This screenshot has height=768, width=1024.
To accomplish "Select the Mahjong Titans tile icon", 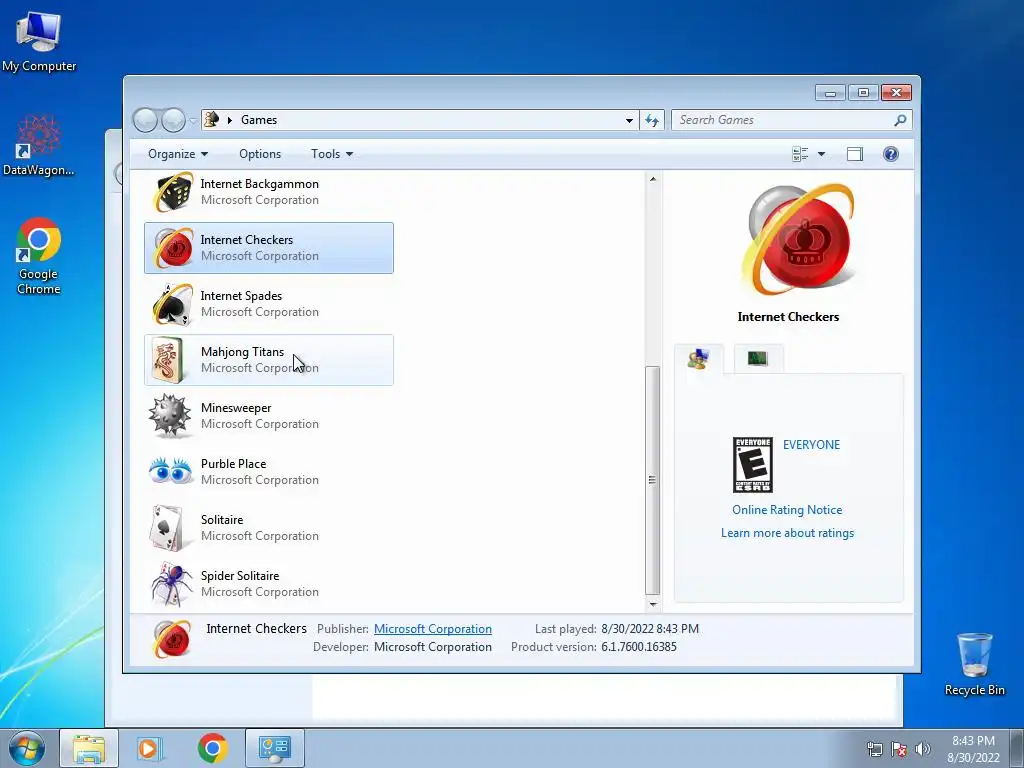I will tap(168, 360).
